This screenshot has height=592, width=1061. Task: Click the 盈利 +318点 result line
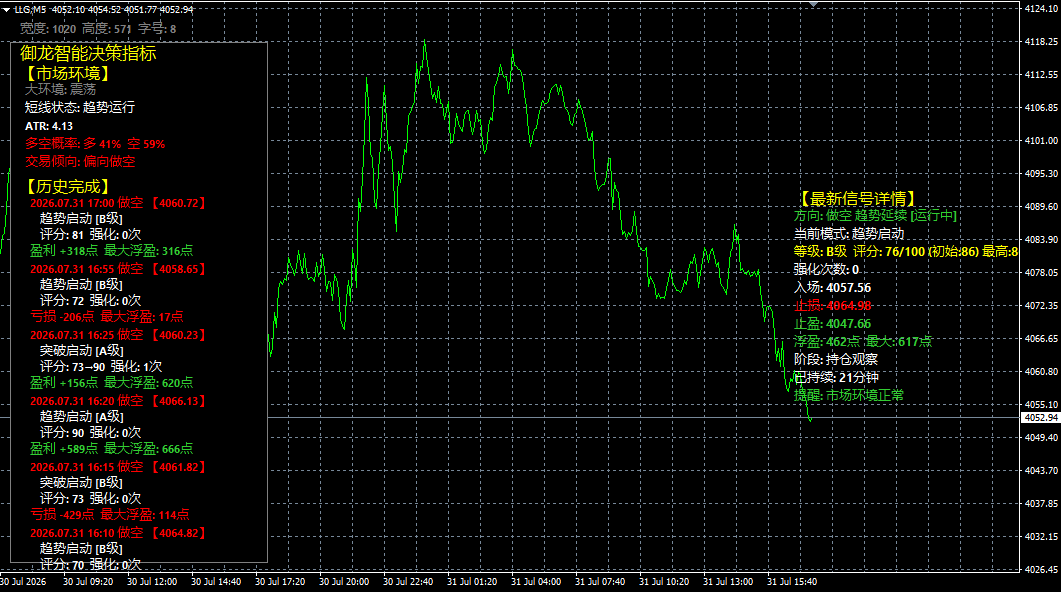pos(111,251)
